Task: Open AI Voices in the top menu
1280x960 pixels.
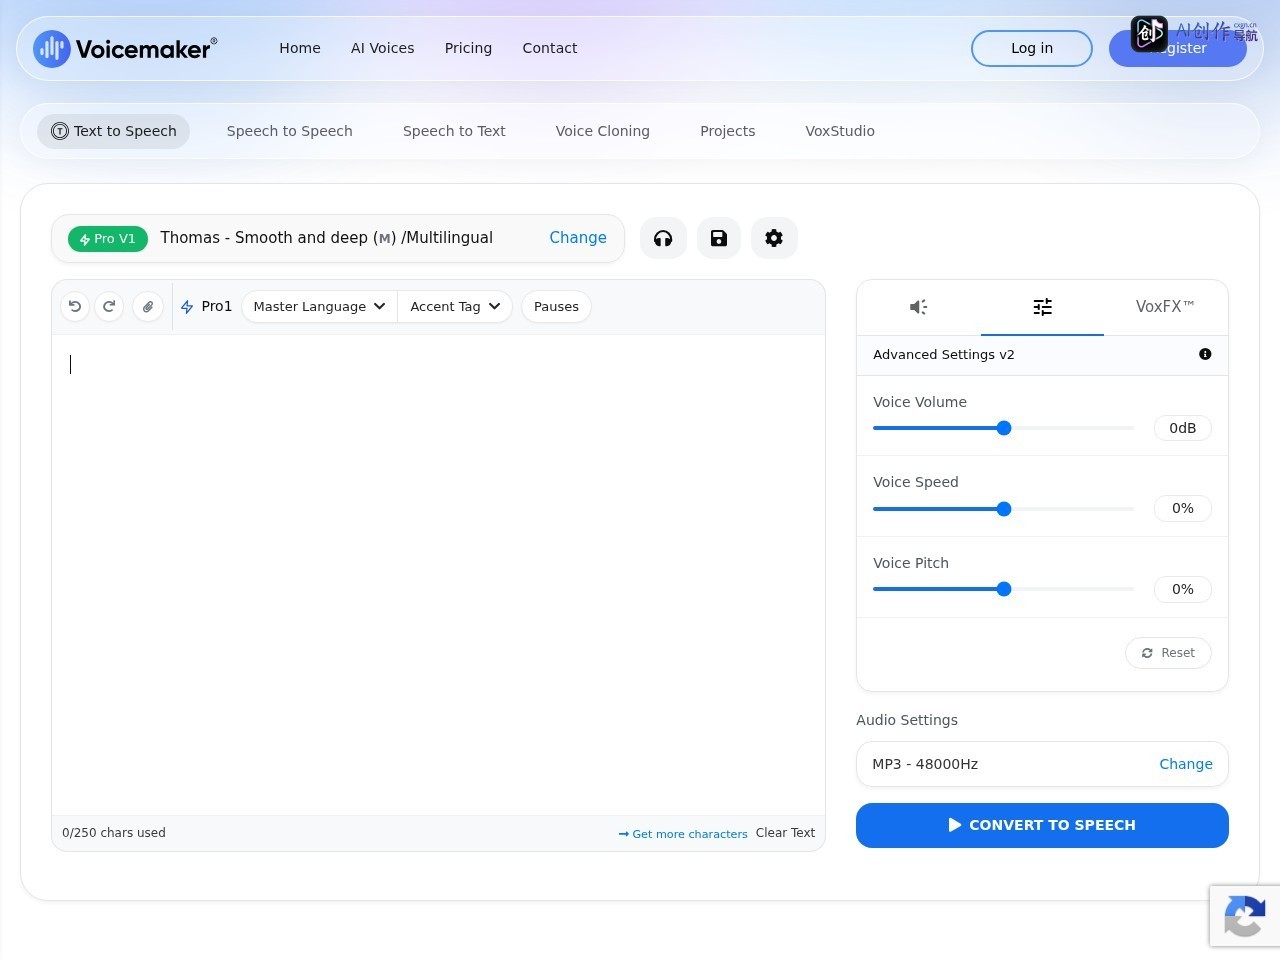Action: click(x=382, y=48)
